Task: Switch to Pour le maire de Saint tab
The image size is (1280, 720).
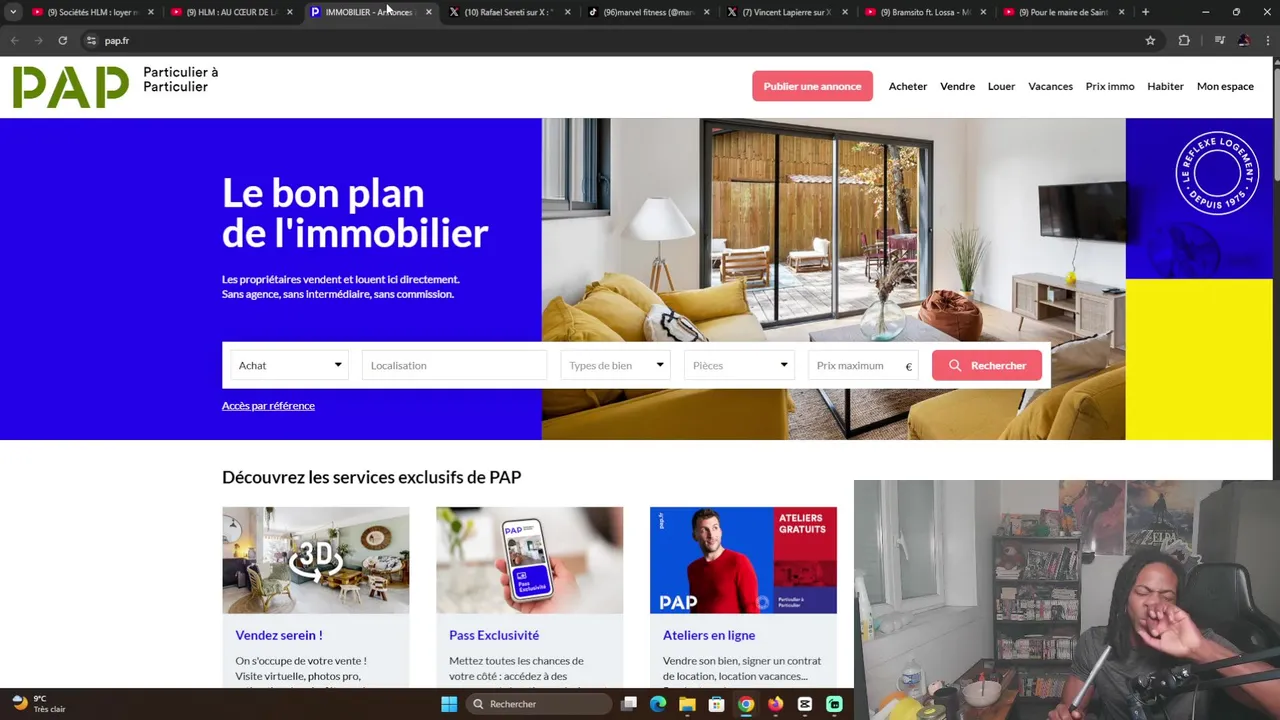Action: tap(1062, 12)
